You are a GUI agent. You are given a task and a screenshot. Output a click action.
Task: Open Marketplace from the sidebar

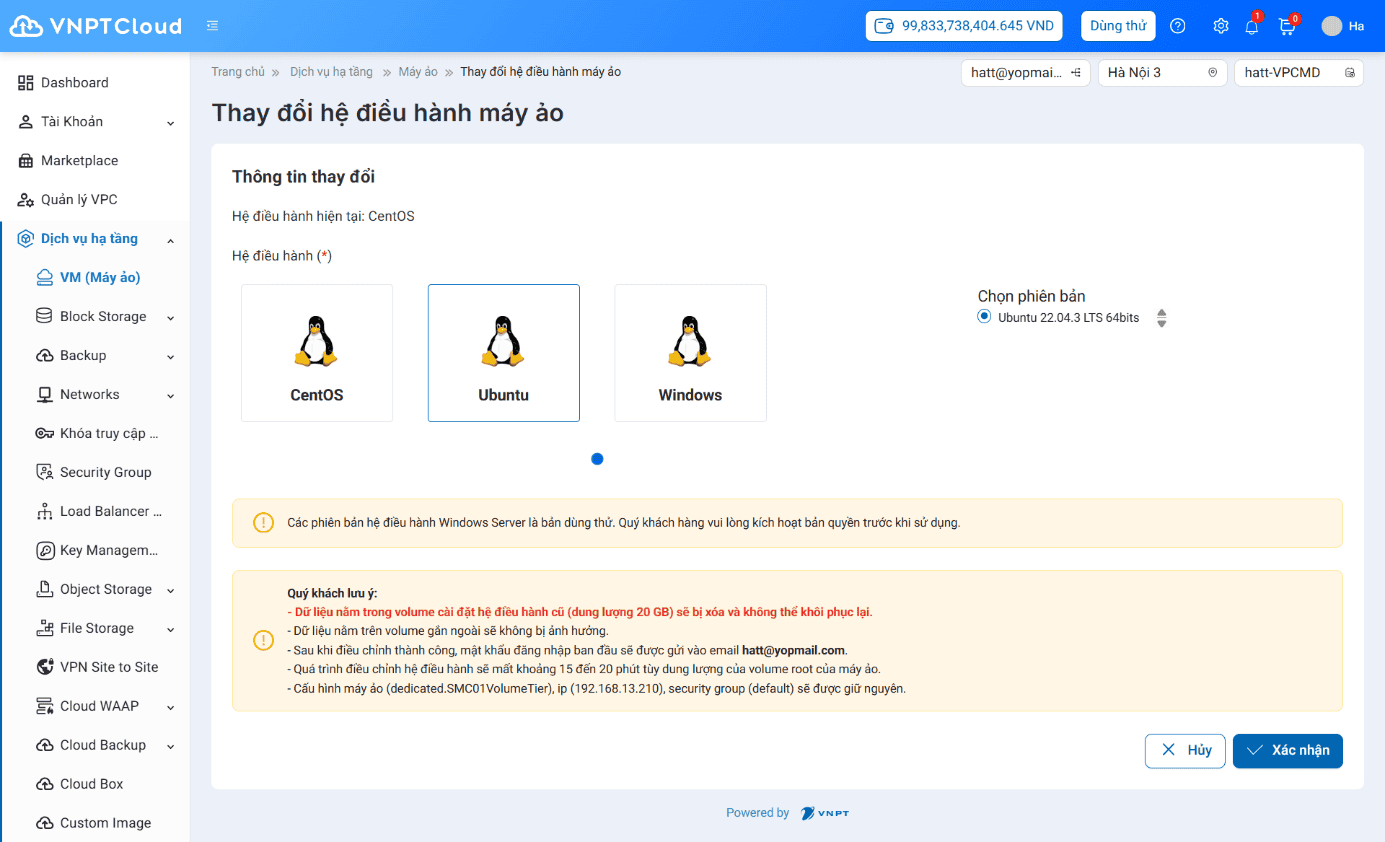79,161
